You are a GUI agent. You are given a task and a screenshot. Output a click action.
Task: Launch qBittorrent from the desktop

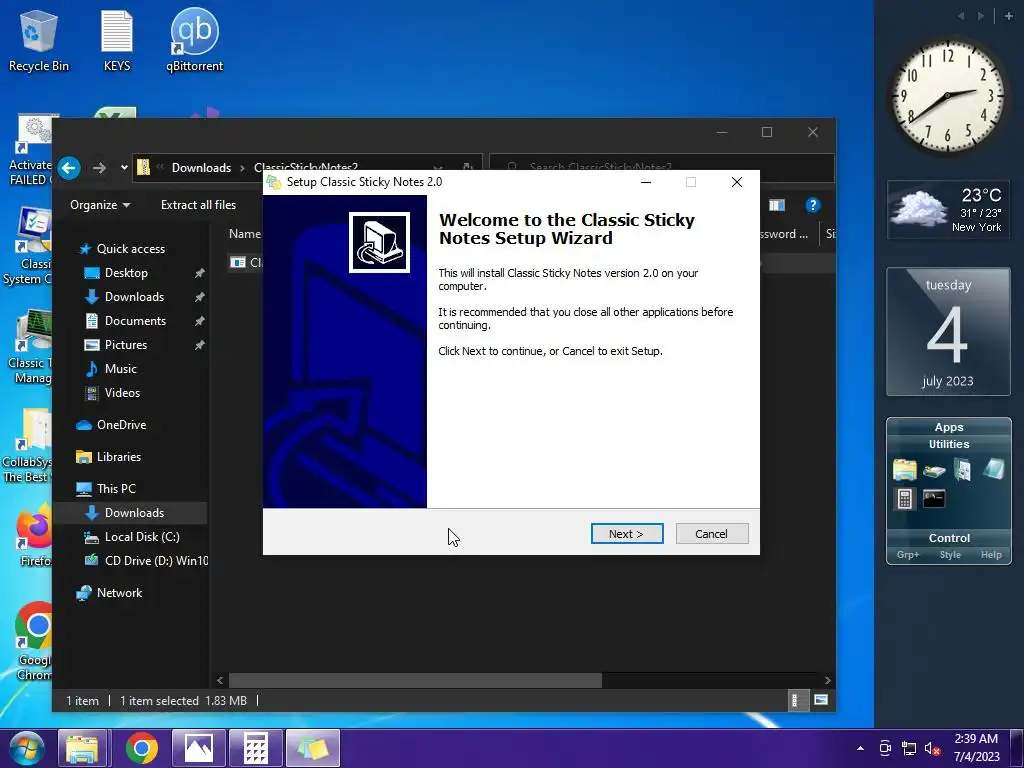(195, 41)
